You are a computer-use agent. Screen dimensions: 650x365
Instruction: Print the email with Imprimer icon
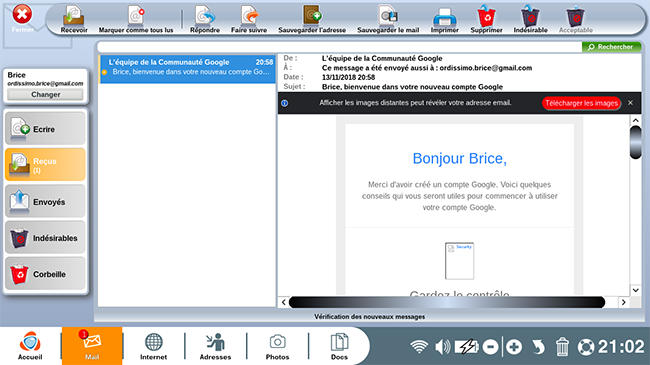(x=444, y=17)
